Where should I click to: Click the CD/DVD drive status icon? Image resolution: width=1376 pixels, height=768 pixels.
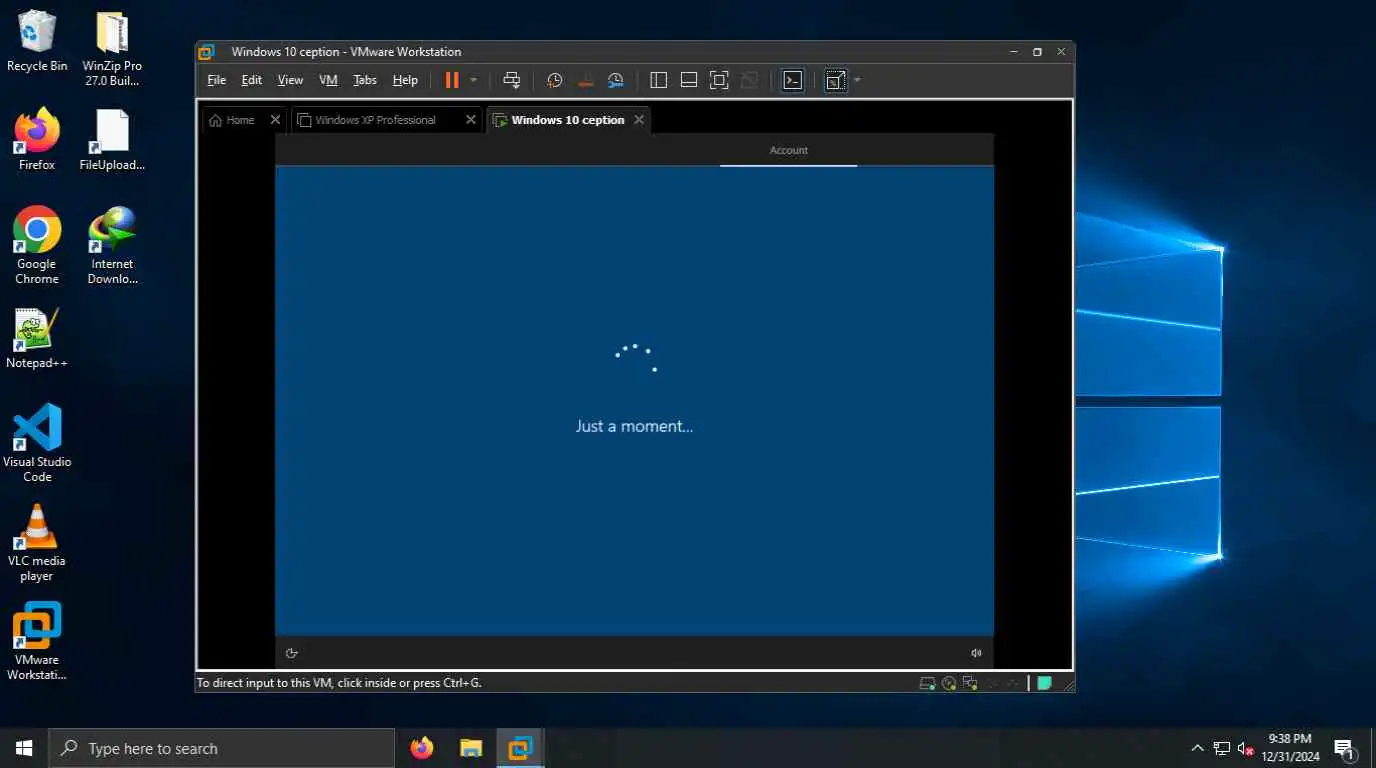pyautogui.click(x=949, y=683)
